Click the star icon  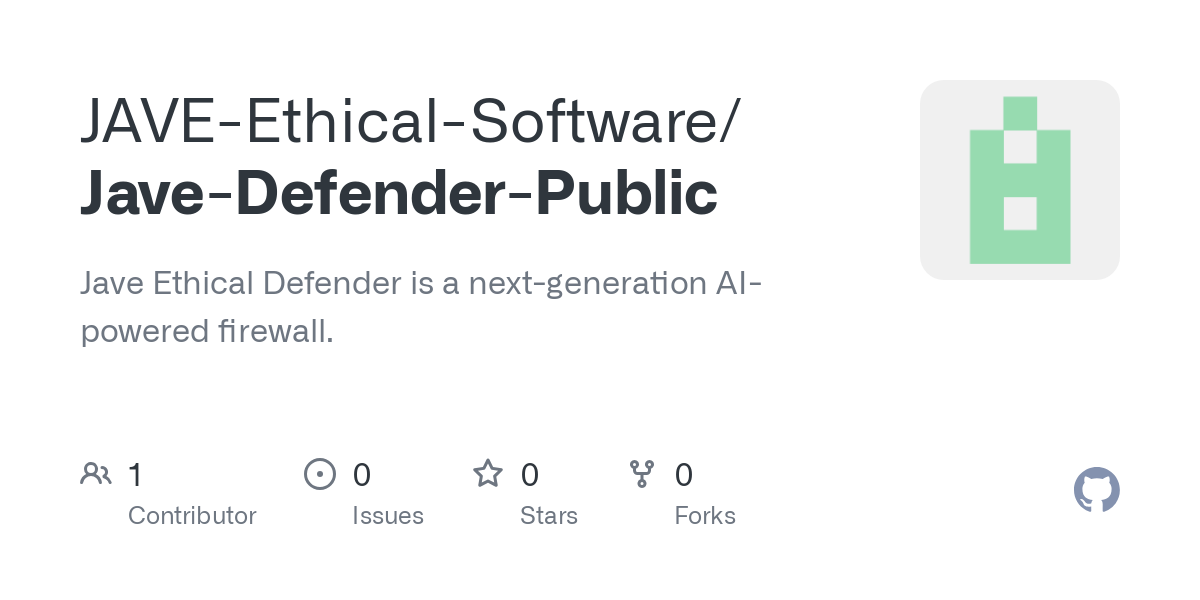(x=488, y=473)
